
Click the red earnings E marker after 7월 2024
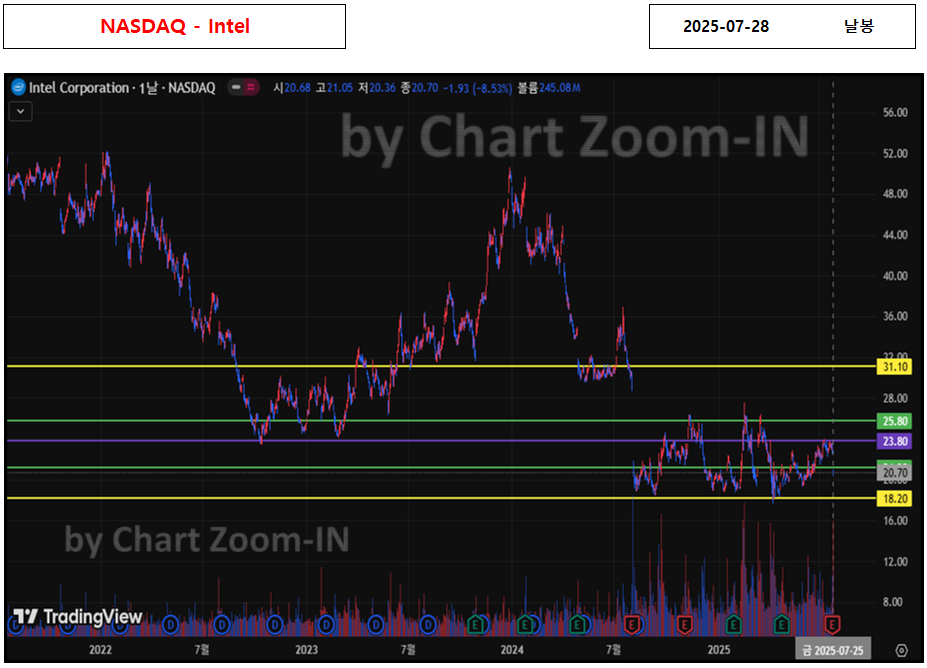tap(632, 624)
